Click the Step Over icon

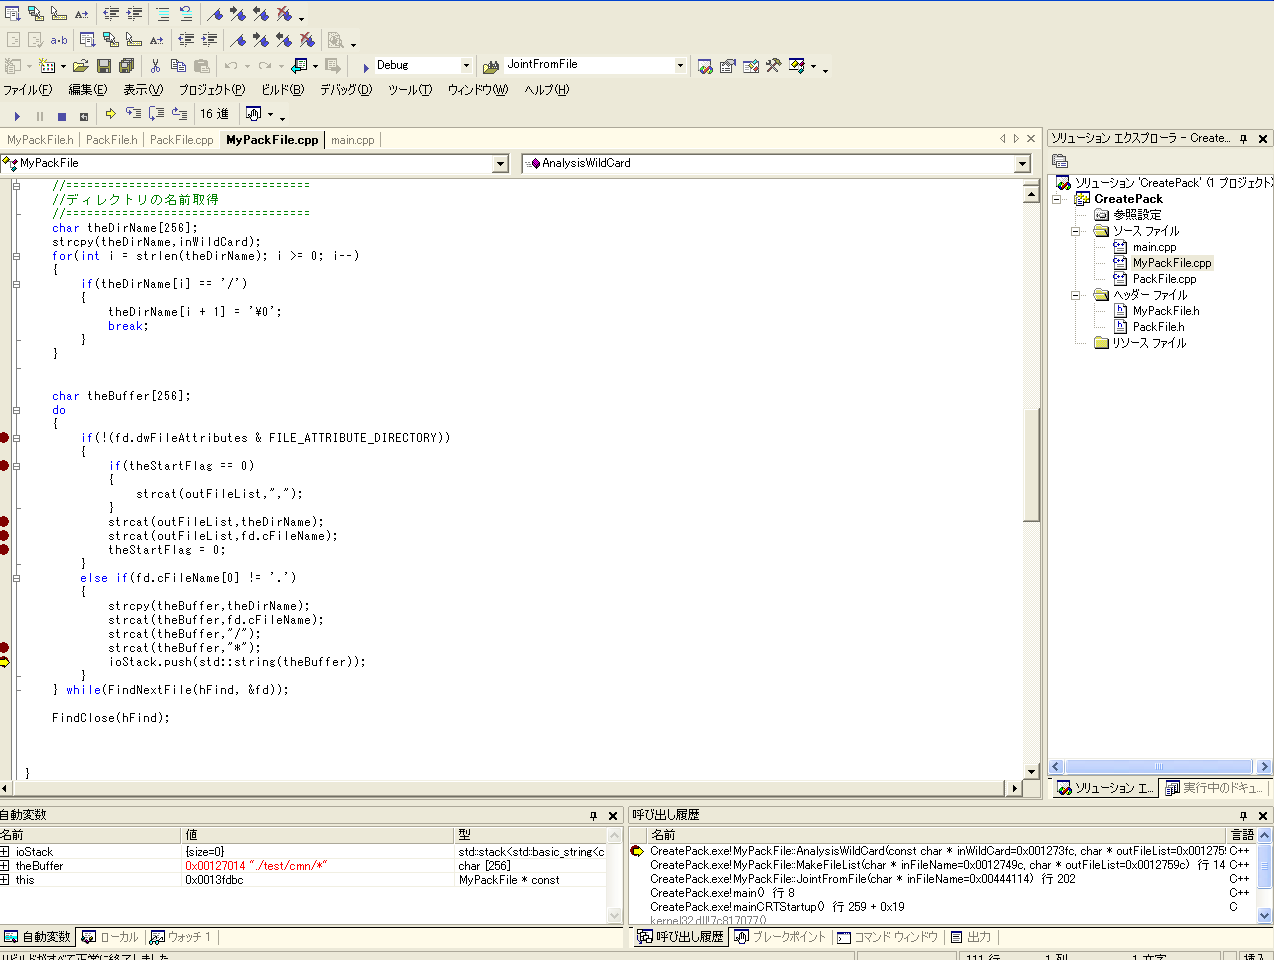click(x=156, y=114)
